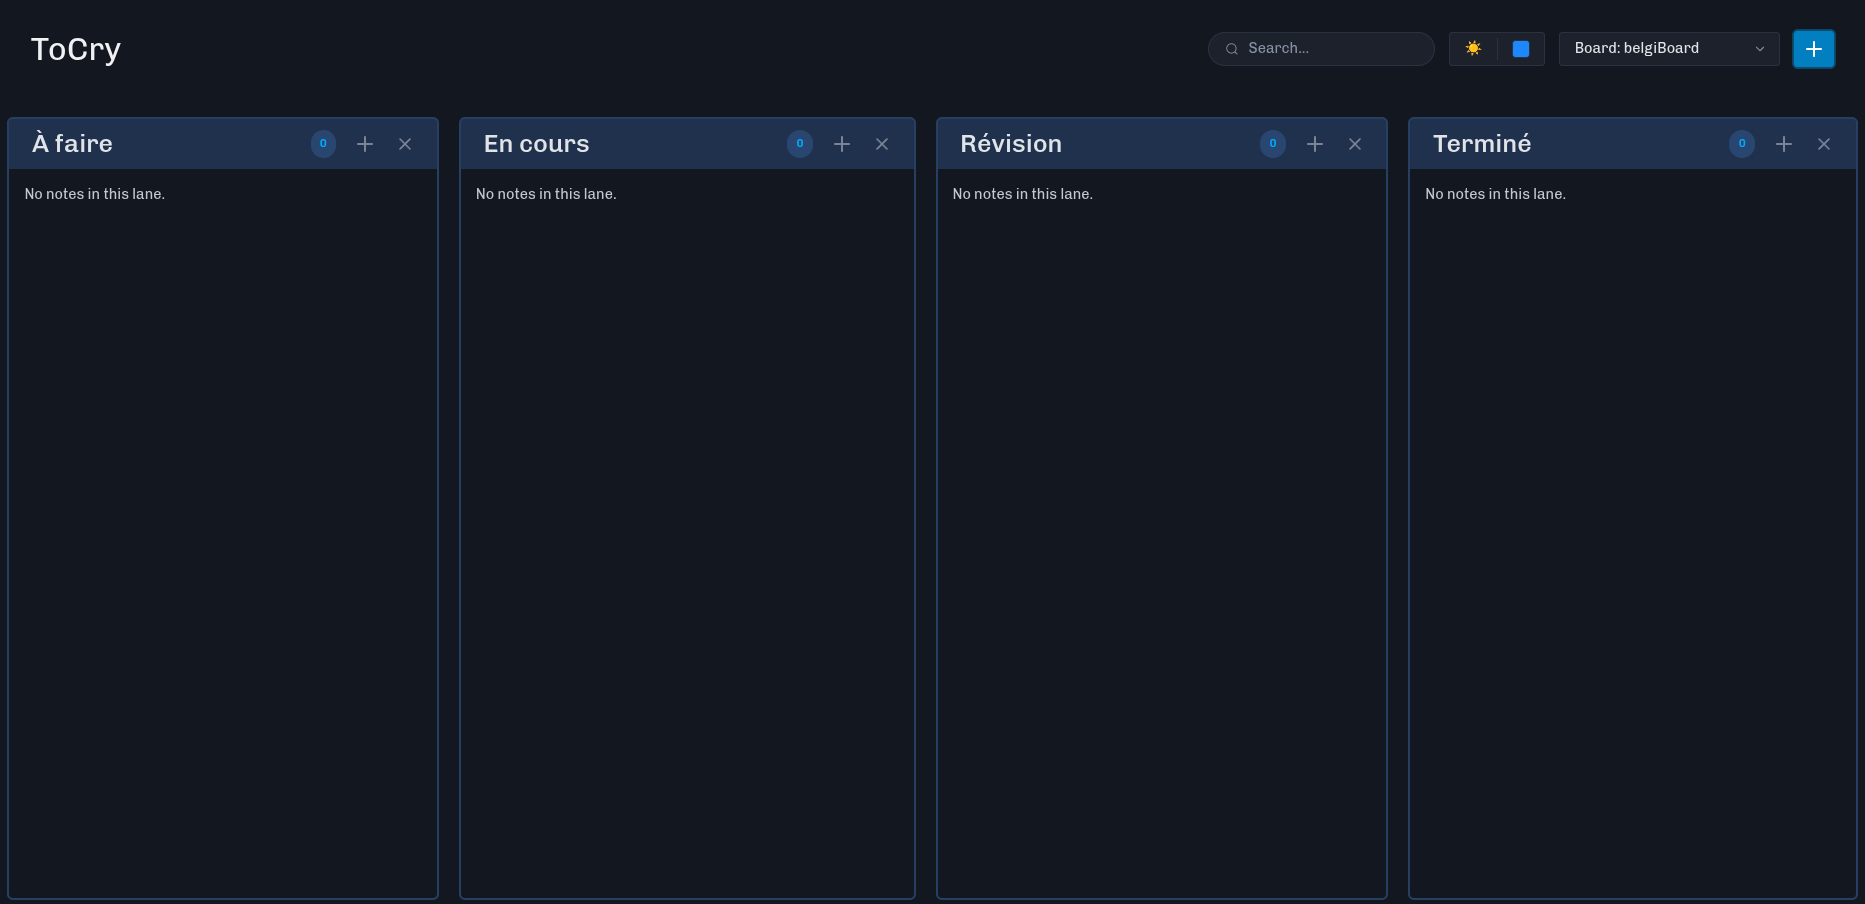Viewport: 1865px width, 904px height.
Task: Click the ToCry app title
Action: pos(76,49)
